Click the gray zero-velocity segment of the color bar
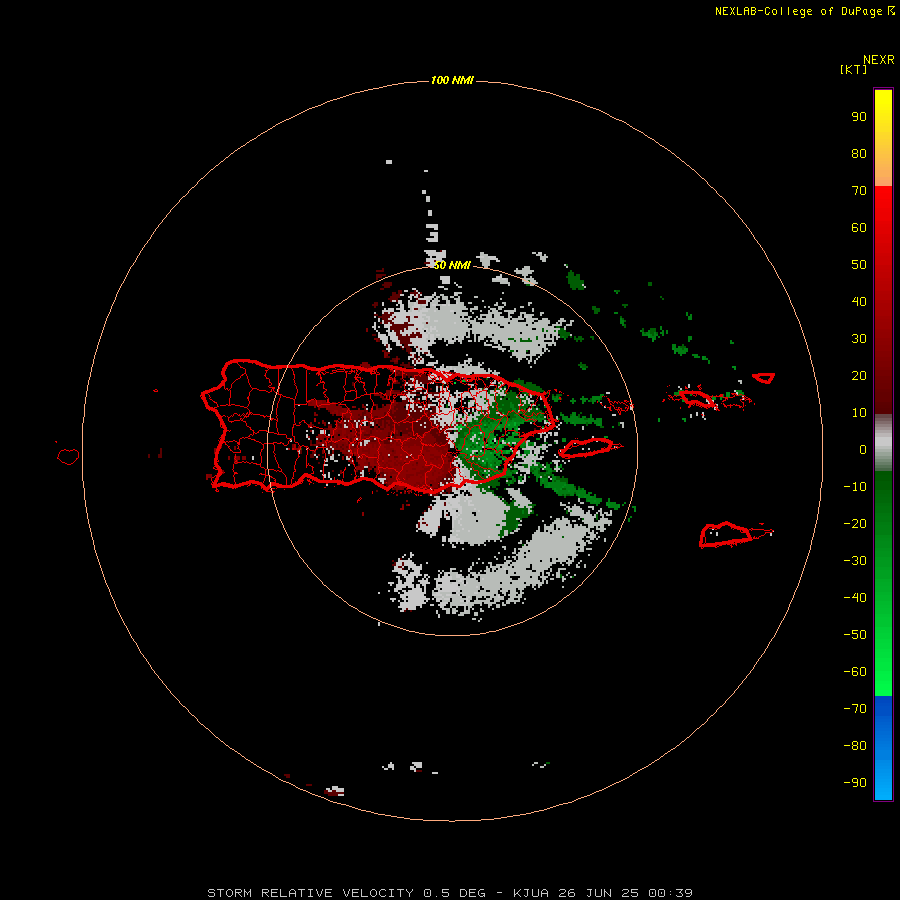 coord(883,443)
